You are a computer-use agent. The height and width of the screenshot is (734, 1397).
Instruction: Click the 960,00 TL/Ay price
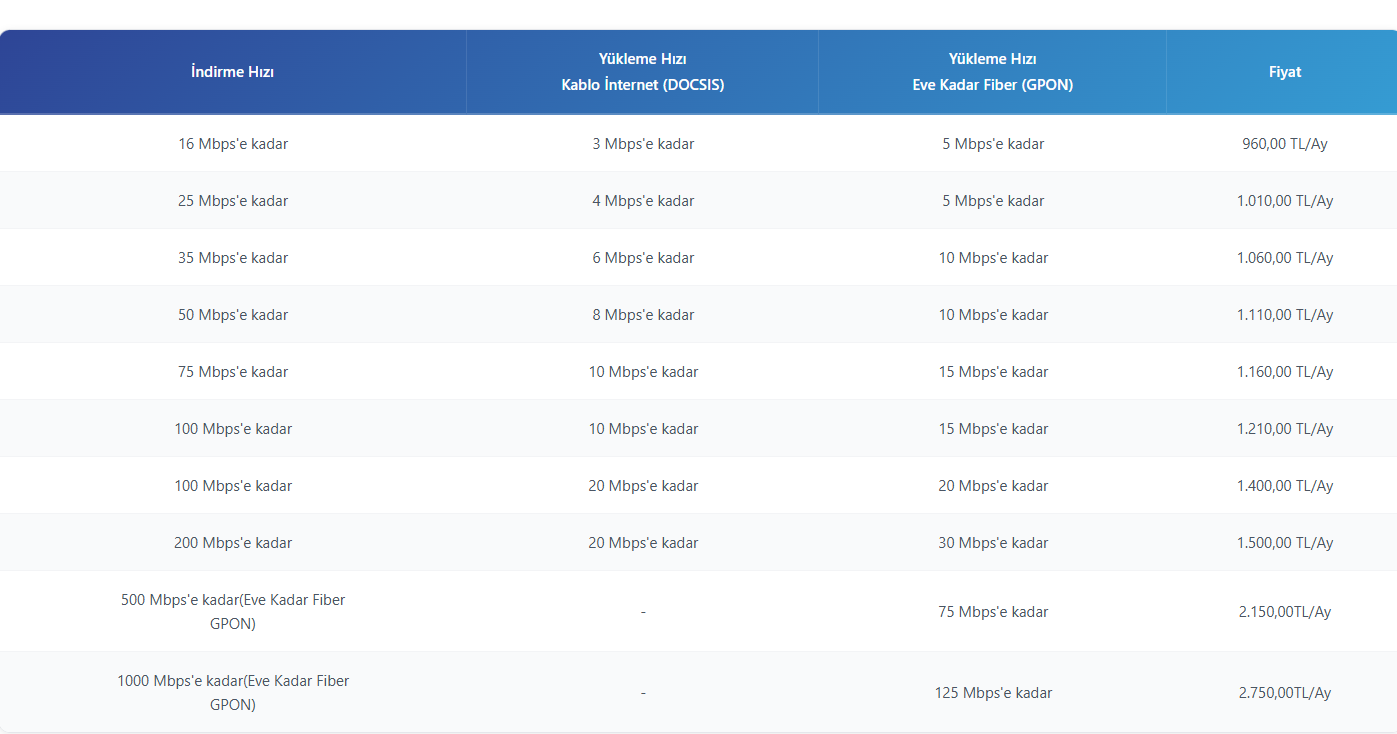(x=1285, y=144)
